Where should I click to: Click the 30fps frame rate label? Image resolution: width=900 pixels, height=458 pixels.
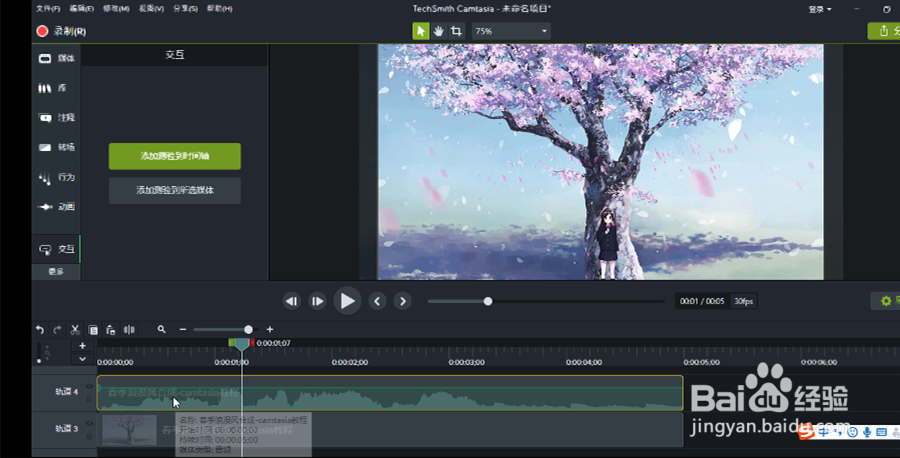click(x=743, y=301)
